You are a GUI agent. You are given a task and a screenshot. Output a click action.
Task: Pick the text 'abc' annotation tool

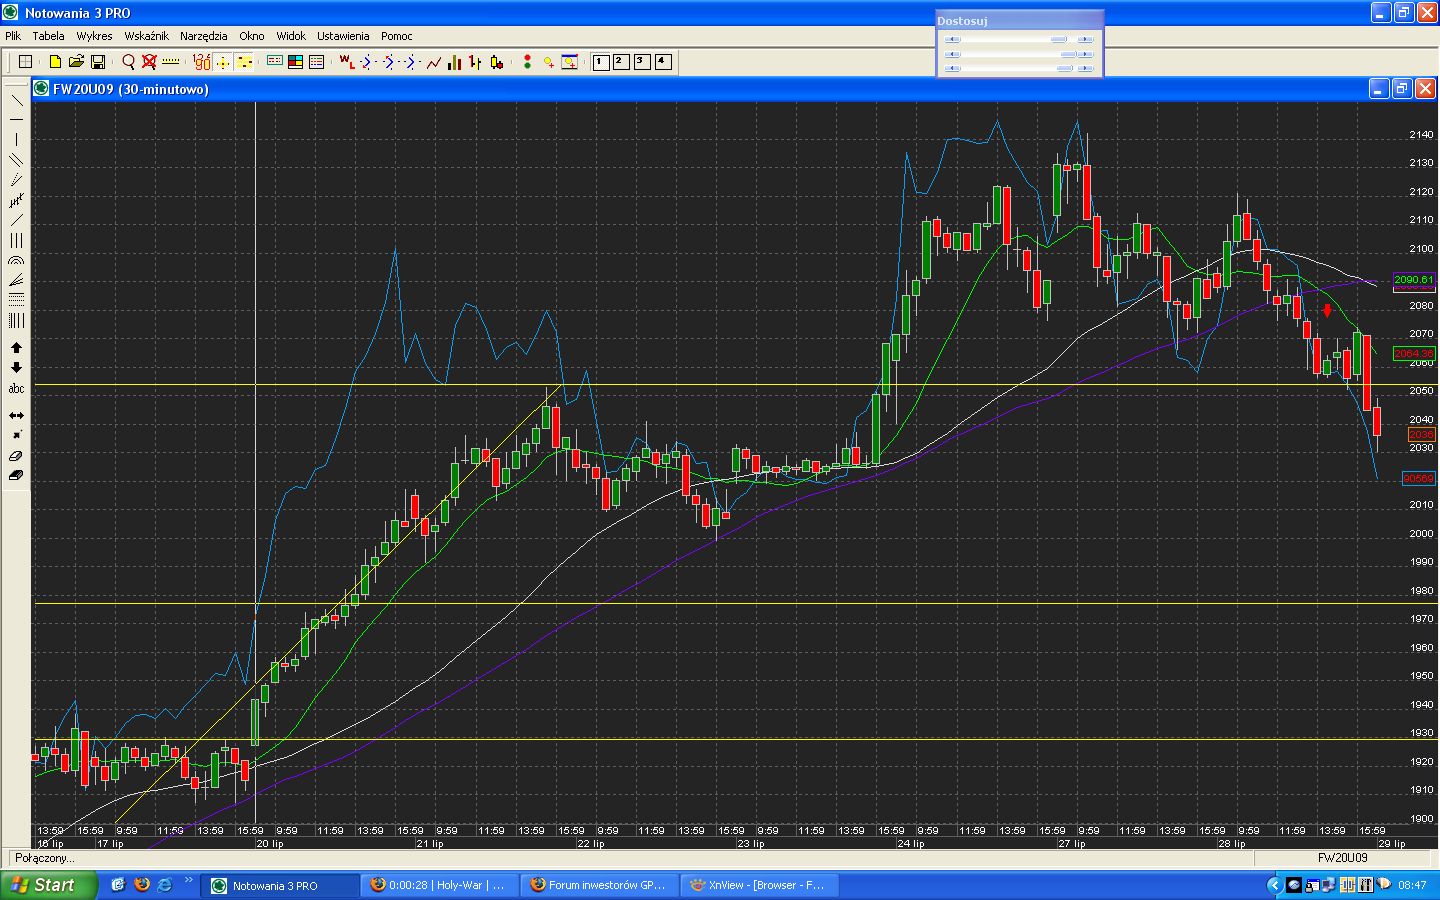(x=16, y=389)
